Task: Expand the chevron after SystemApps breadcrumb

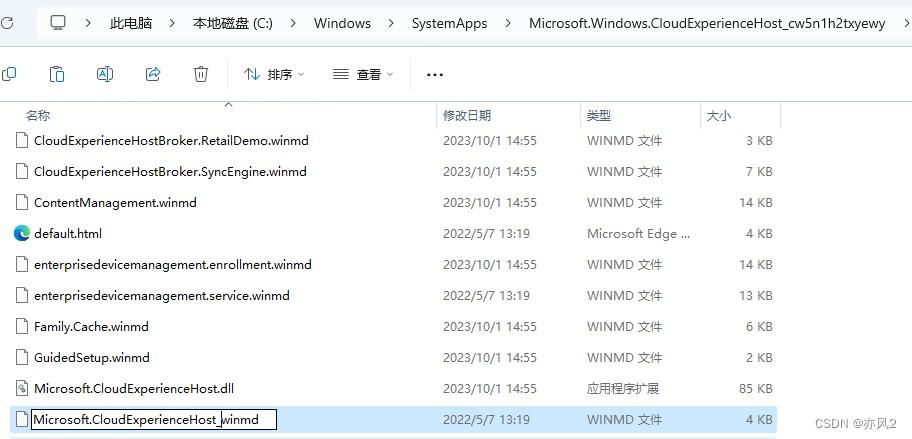Action: (x=509, y=23)
